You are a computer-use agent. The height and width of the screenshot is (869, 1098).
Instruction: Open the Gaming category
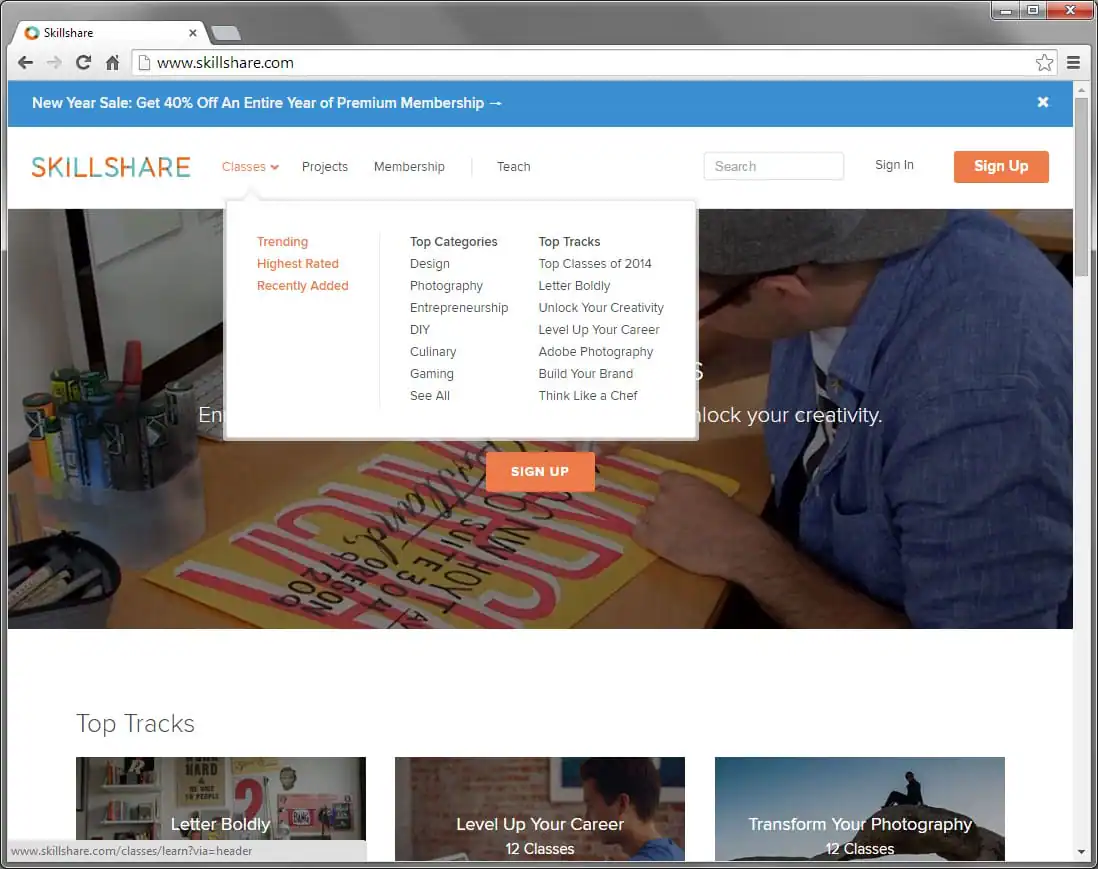click(431, 374)
